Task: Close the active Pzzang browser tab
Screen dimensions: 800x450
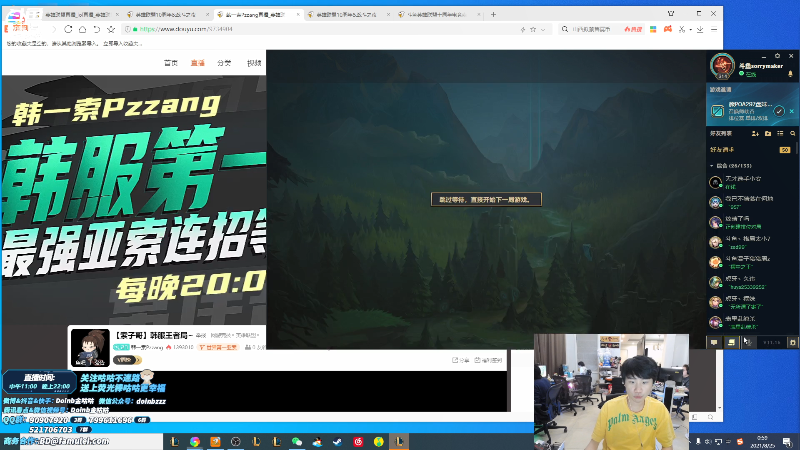Action: click(298, 14)
